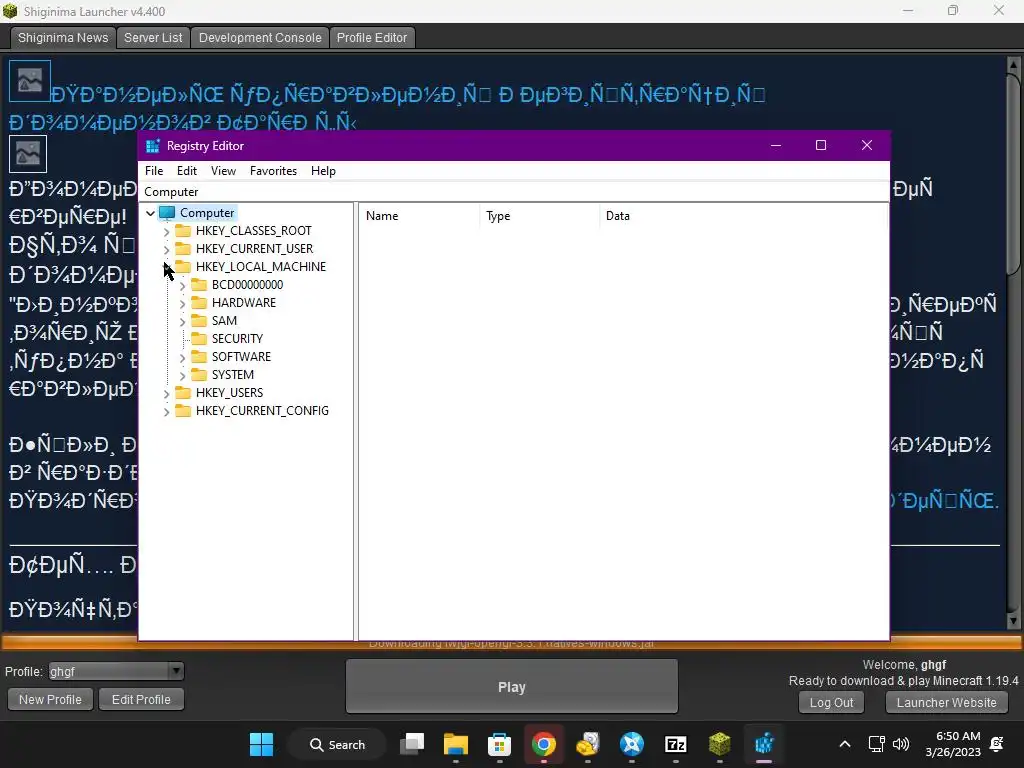Click launcher news scrollbar up arrow

pos(1014,64)
